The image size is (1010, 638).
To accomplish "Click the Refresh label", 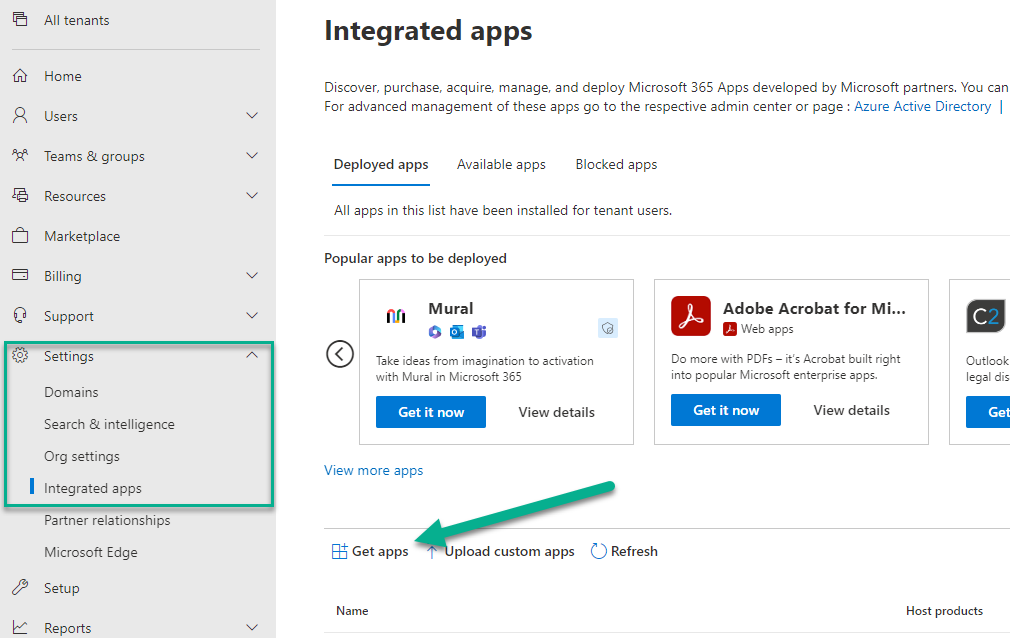I will pos(634,551).
